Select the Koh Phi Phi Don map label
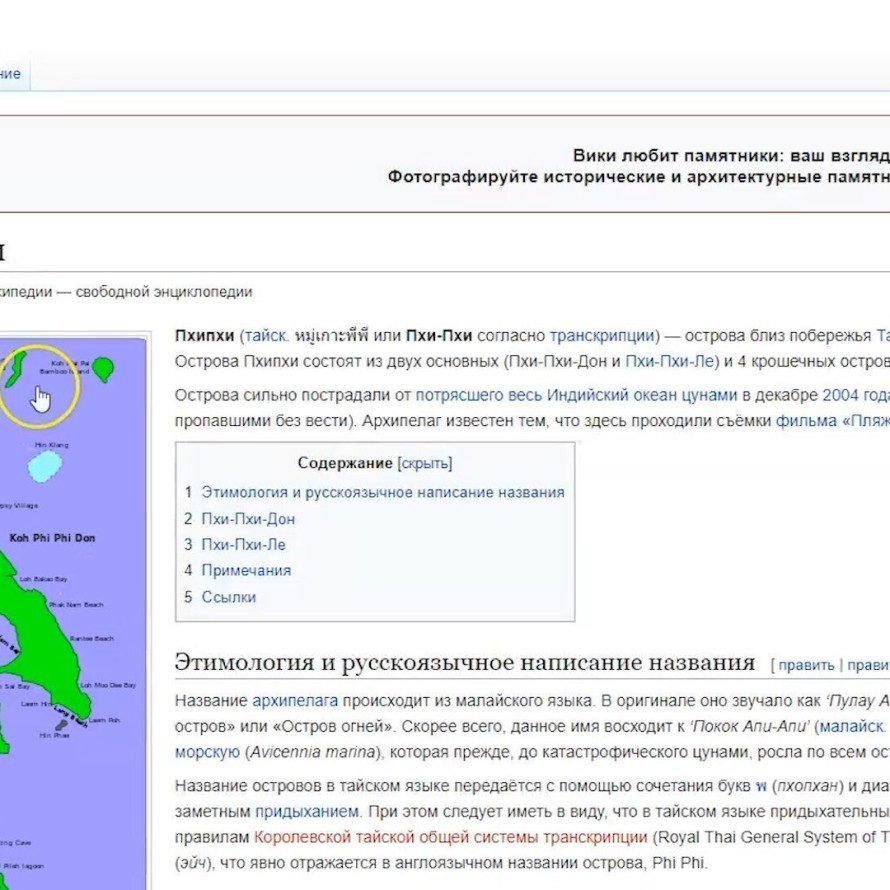Screen dimensions: 890x890 (x=52, y=538)
